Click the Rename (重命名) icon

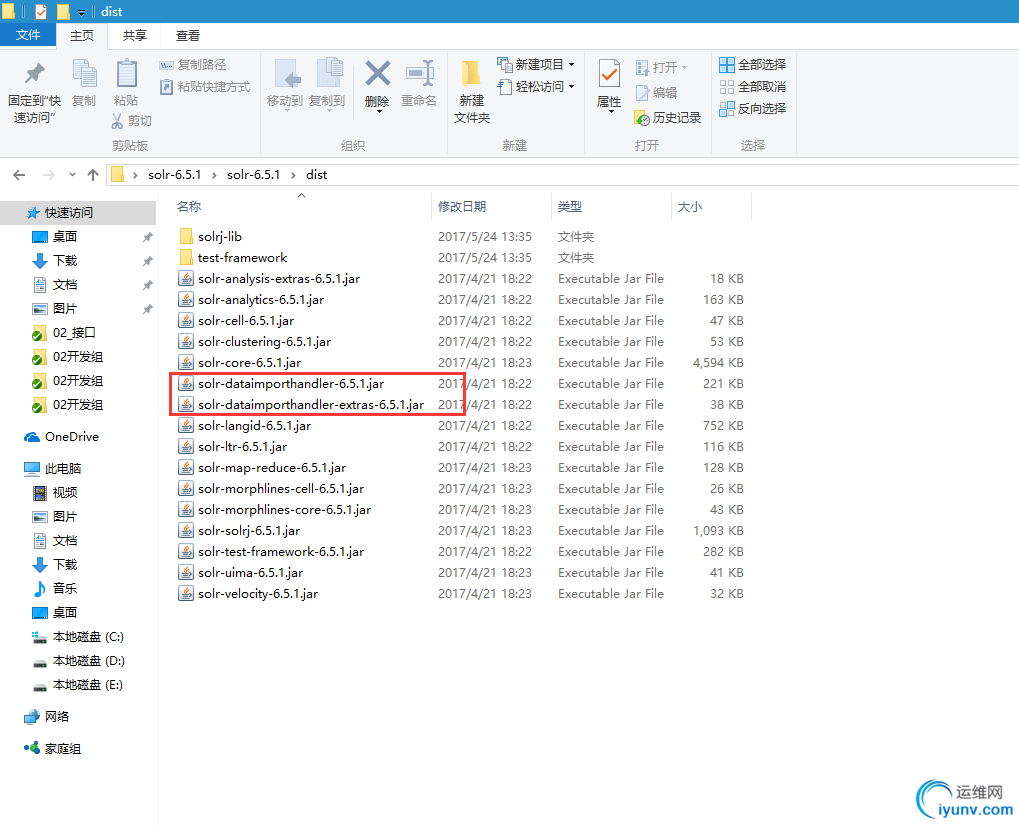(x=419, y=73)
